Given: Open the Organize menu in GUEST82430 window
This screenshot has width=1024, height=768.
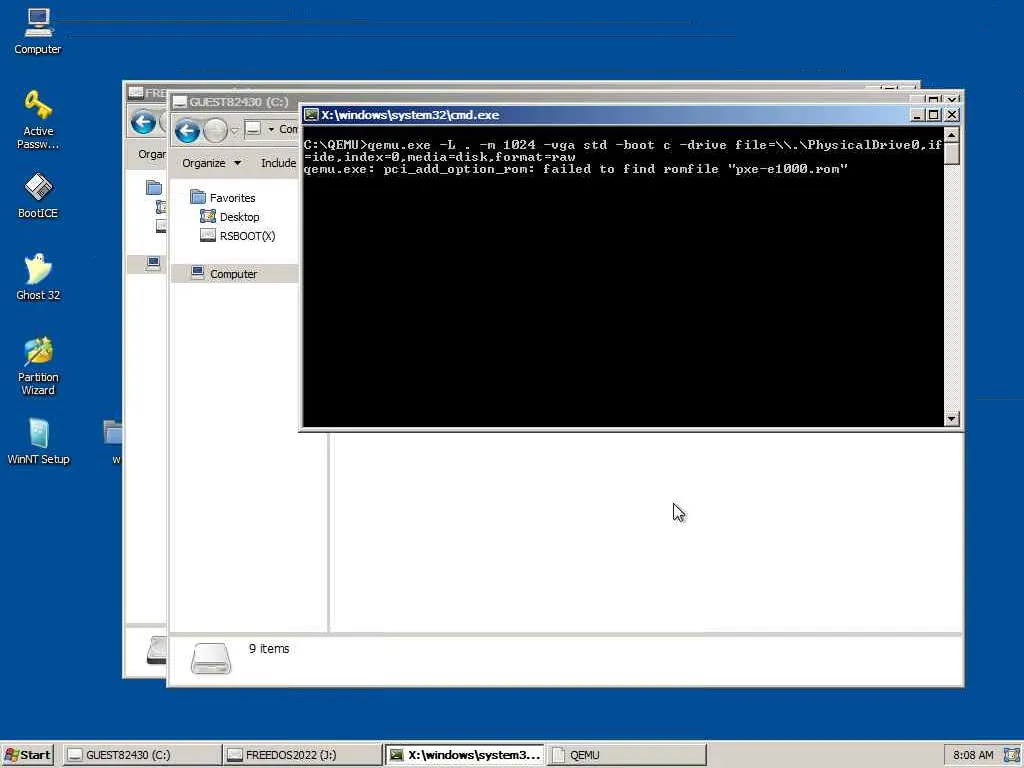Looking at the screenshot, I should [x=211, y=163].
